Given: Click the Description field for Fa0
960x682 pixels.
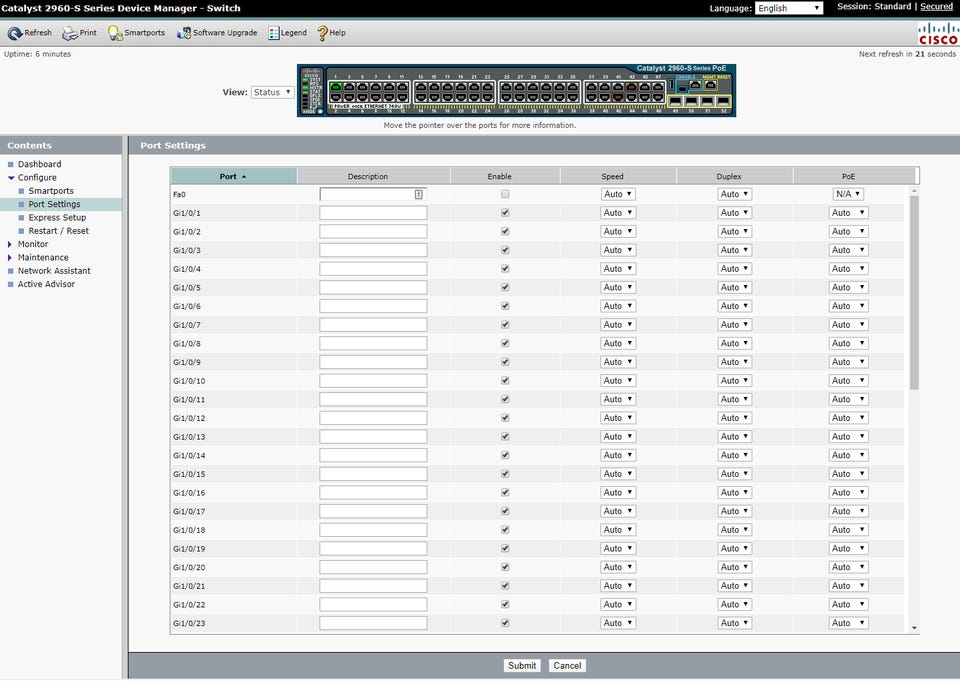Looking at the screenshot, I should point(373,194).
